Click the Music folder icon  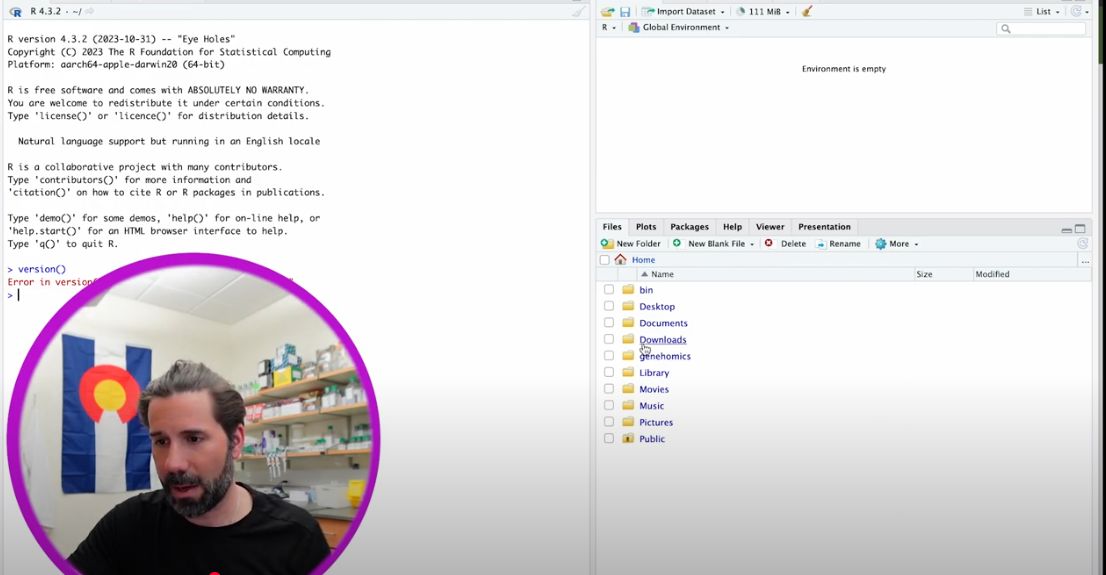point(628,405)
